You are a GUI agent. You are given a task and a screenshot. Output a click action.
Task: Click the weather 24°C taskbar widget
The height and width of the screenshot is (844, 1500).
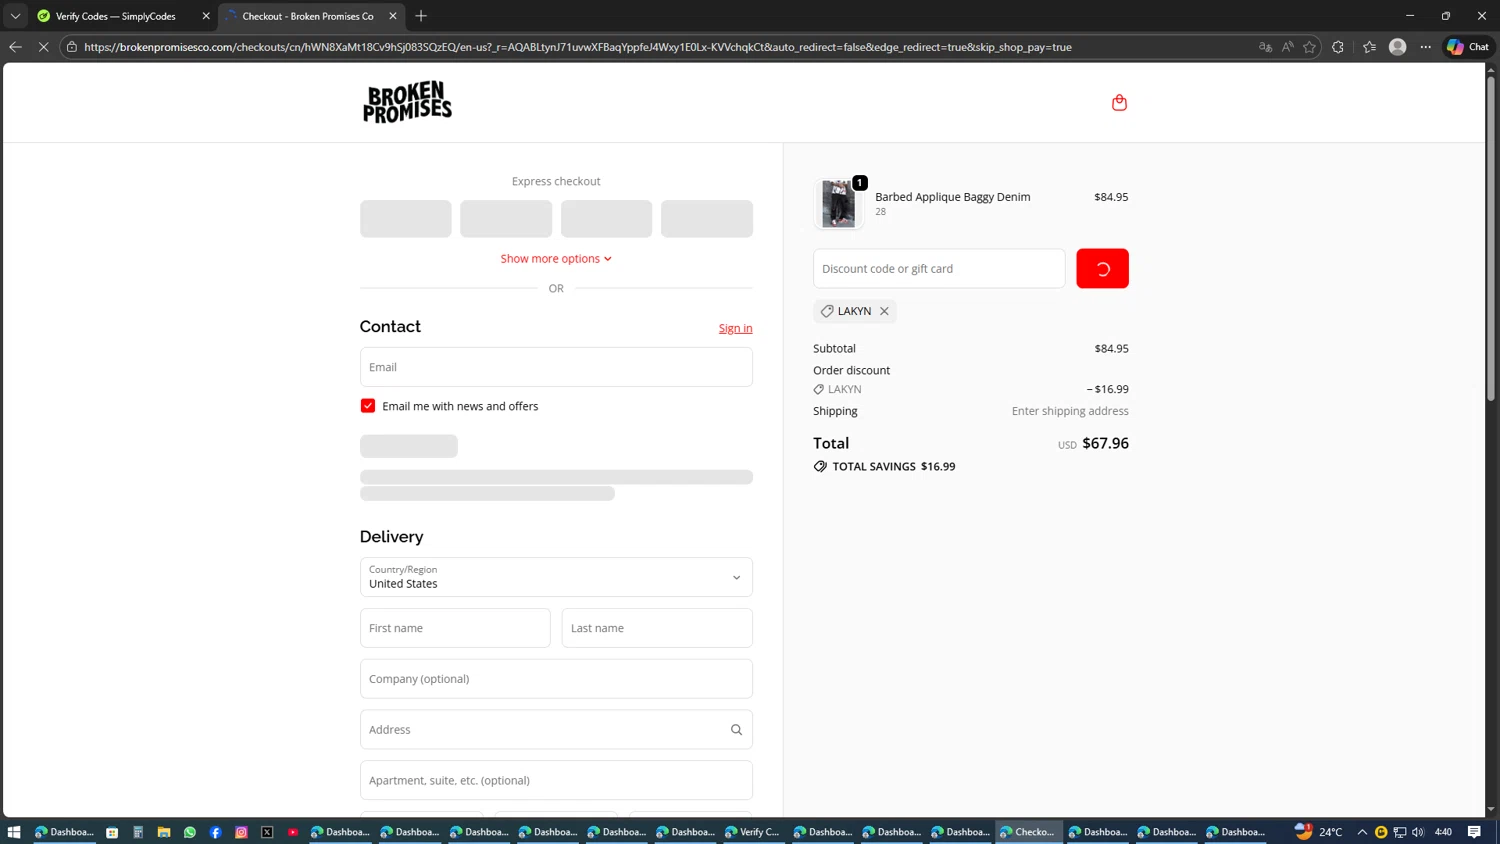coord(1318,832)
